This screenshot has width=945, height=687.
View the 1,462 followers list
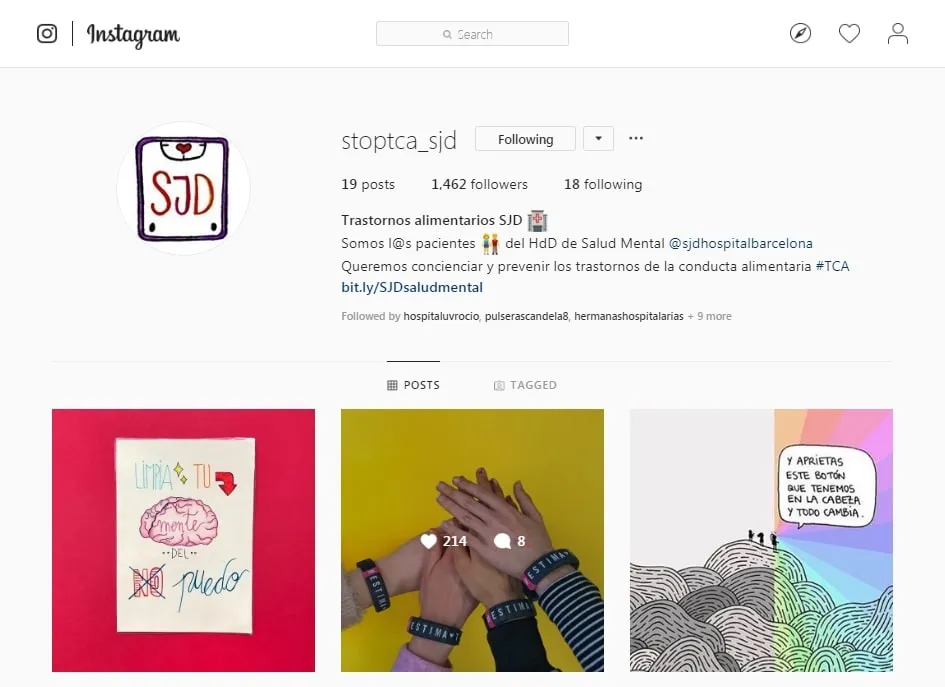479,184
